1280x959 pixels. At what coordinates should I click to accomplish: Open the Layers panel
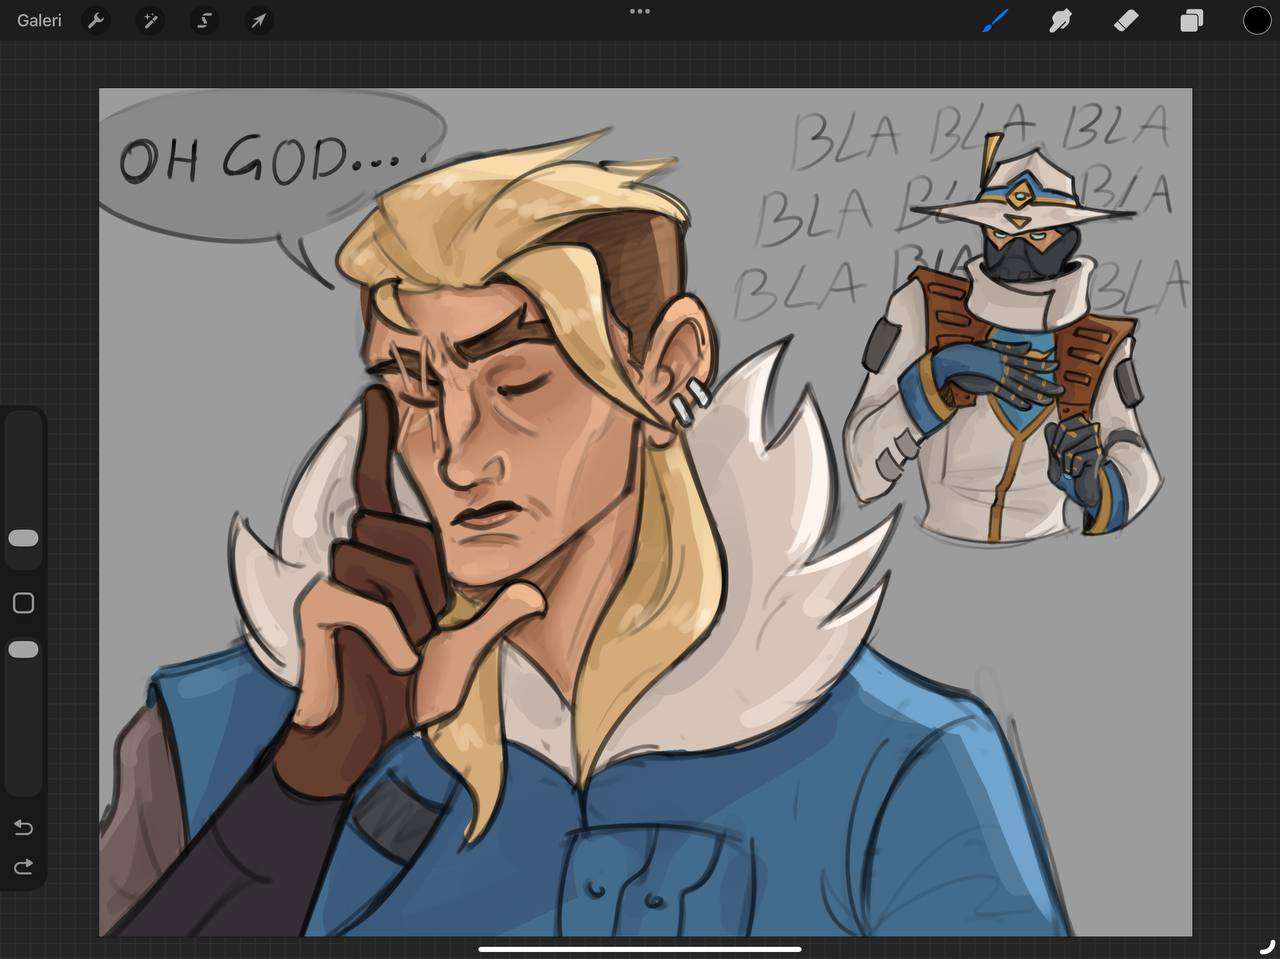click(x=1191, y=20)
